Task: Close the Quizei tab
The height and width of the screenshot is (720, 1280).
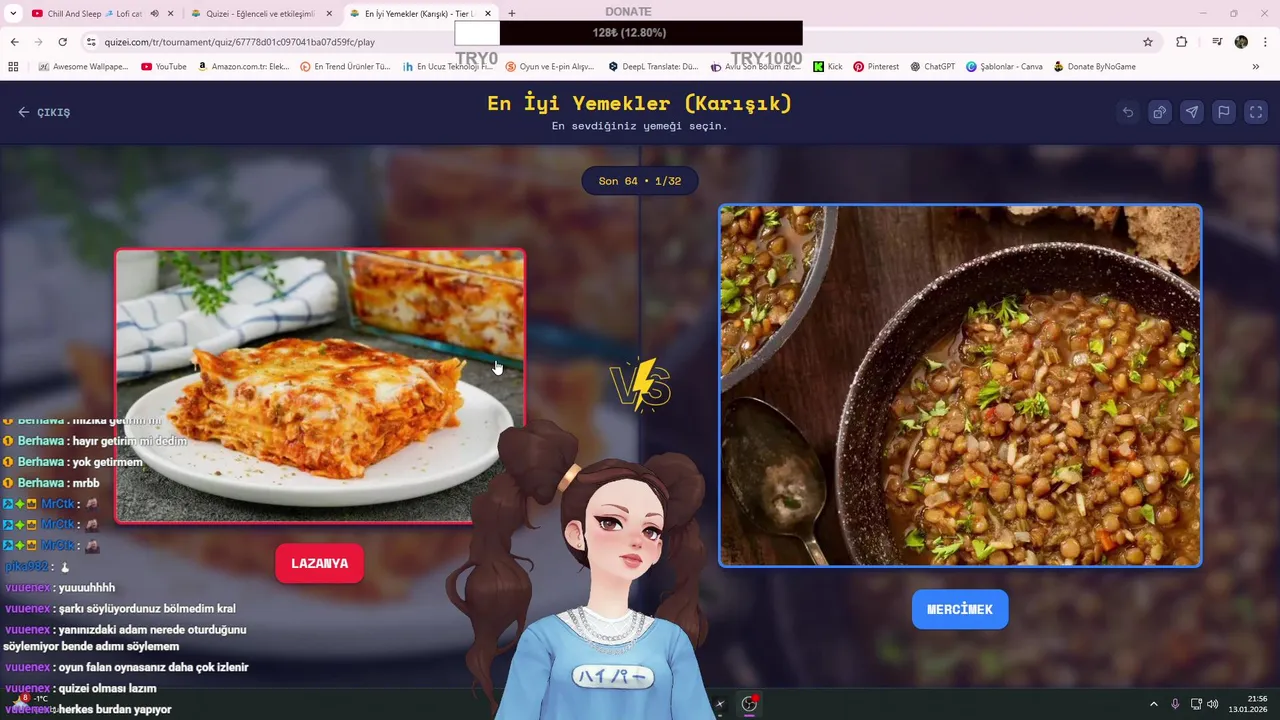Action: pyautogui.click(x=329, y=14)
